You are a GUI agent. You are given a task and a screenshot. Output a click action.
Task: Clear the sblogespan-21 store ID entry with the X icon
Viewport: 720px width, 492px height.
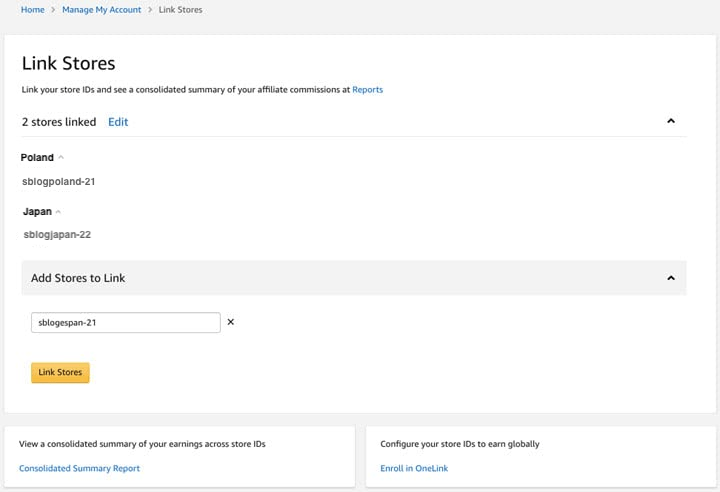(x=231, y=322)
